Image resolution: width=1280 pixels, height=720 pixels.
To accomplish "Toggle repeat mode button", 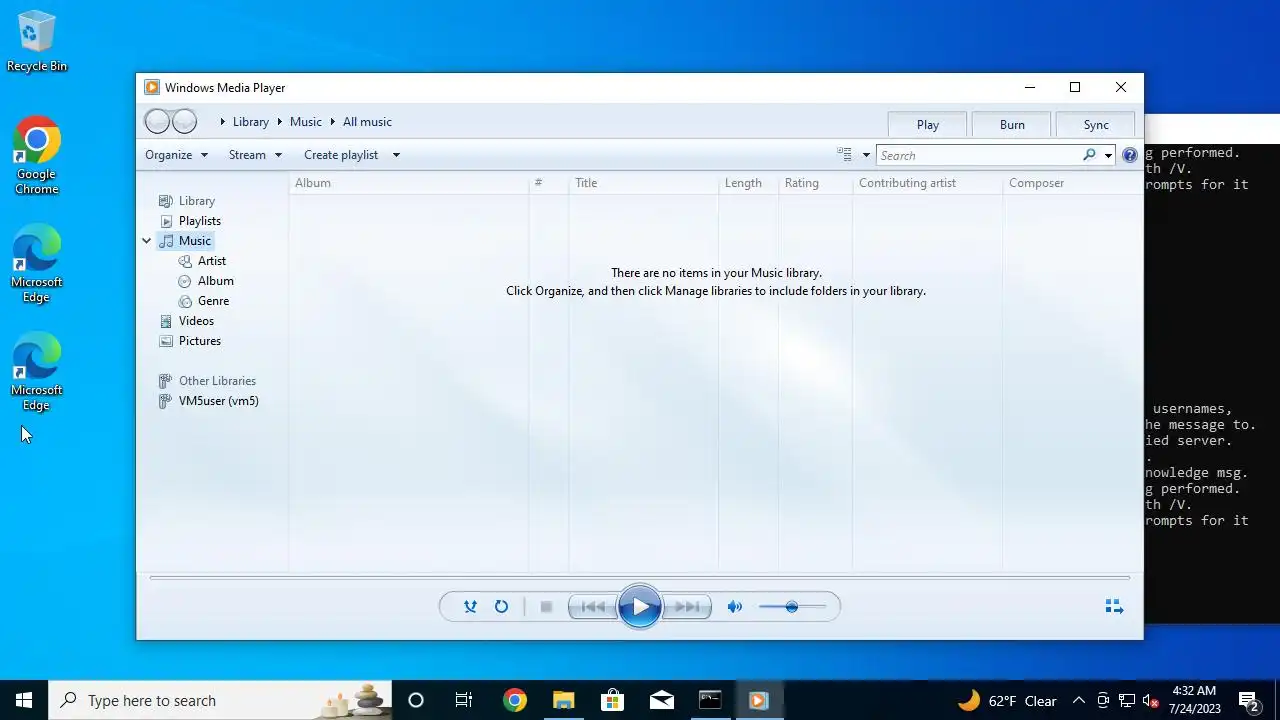I will [x=501, y=606].
